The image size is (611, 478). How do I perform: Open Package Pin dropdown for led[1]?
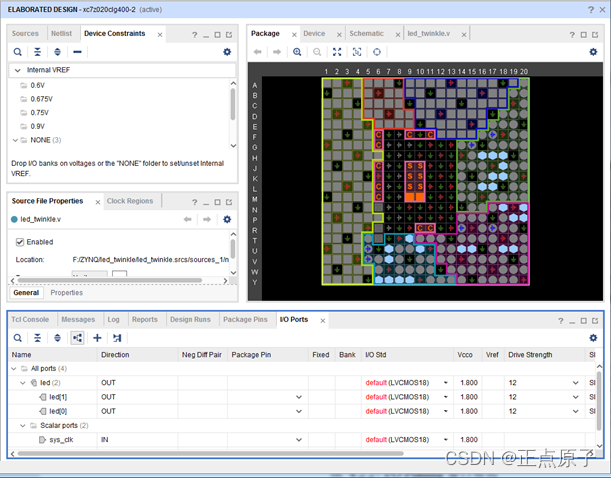tap(299, 397)
